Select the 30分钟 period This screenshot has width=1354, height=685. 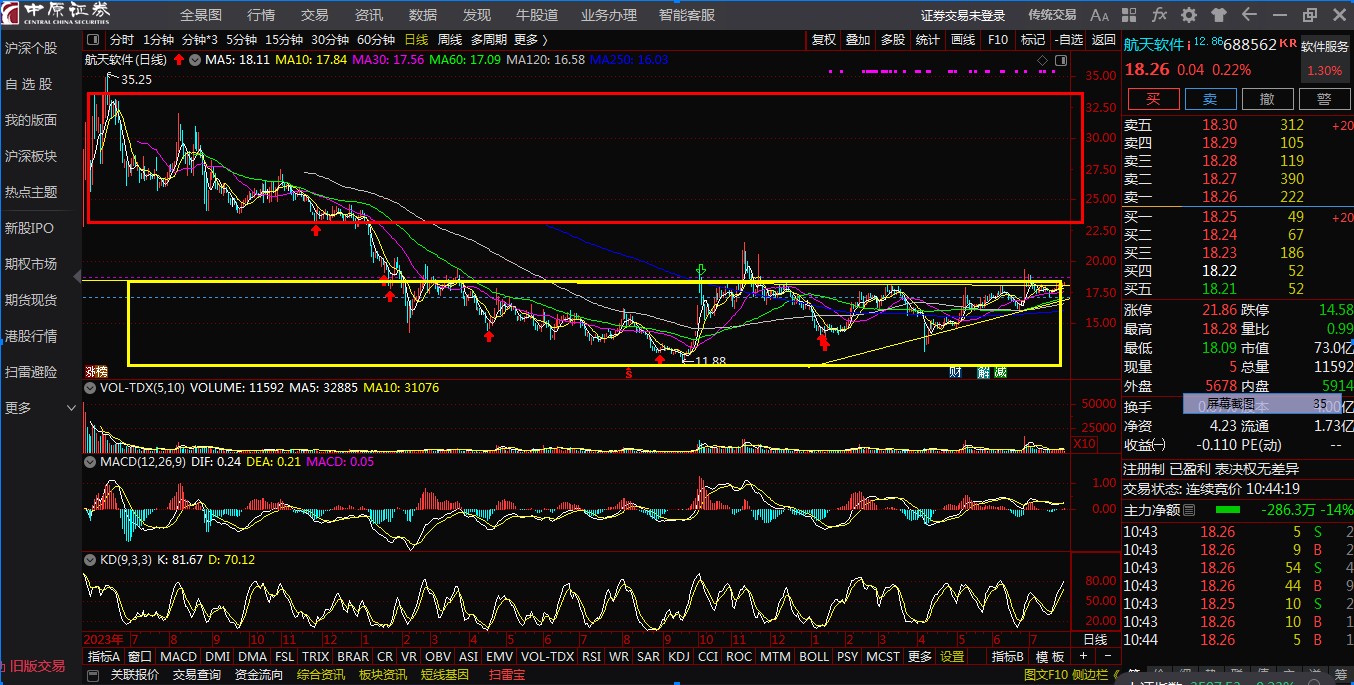tap(330, 40)
